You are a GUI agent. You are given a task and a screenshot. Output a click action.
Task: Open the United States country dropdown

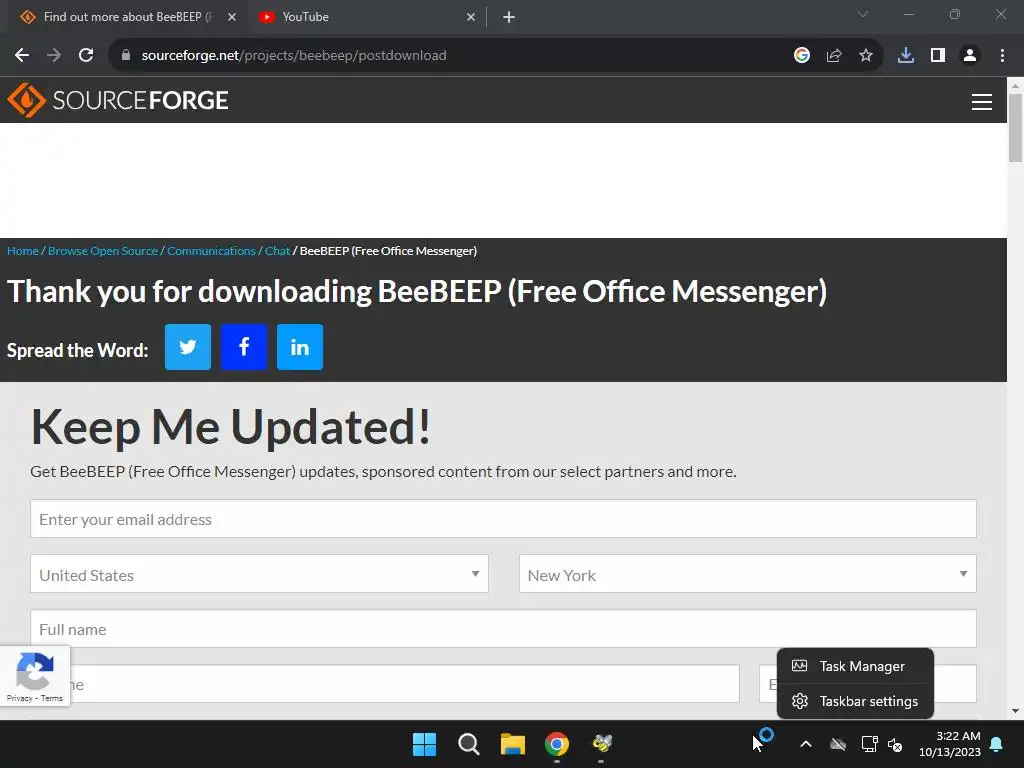click(x=259, y=574)
